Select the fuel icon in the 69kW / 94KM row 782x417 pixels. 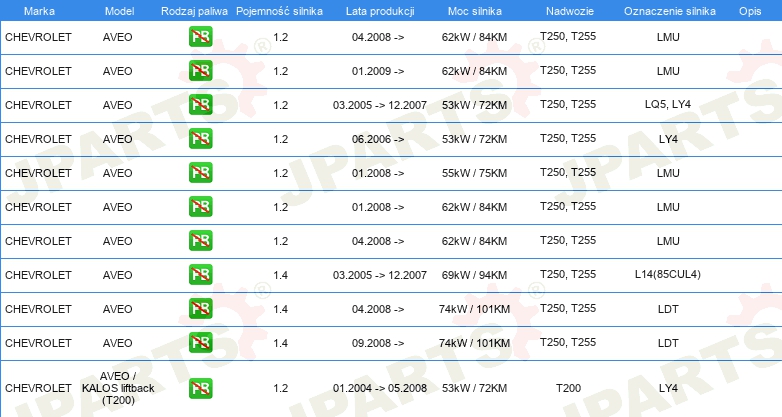tap(200, 275)
